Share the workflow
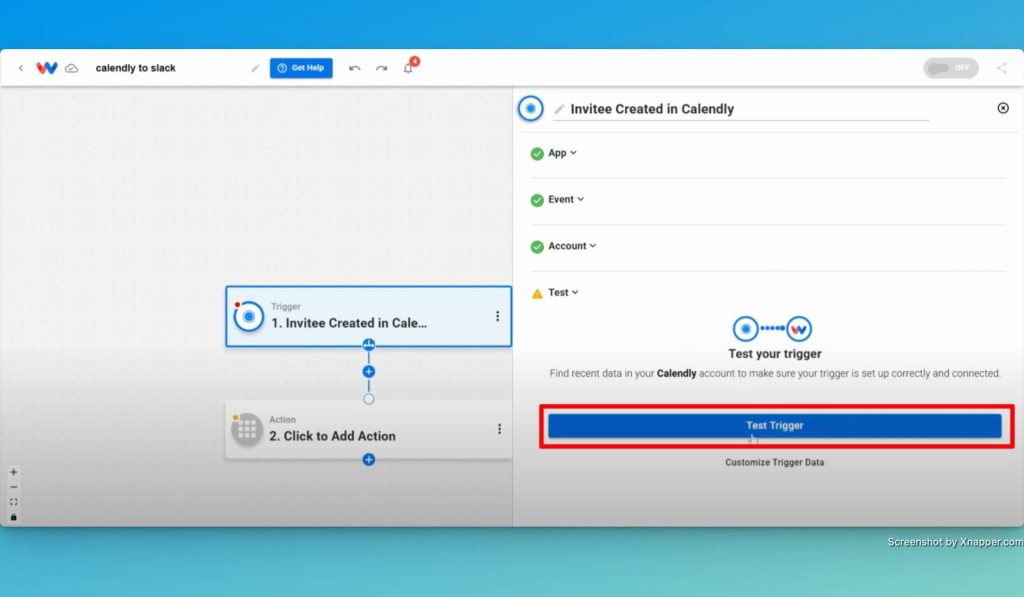This screenshot has width=1024, height=597. coord(1001,68)
